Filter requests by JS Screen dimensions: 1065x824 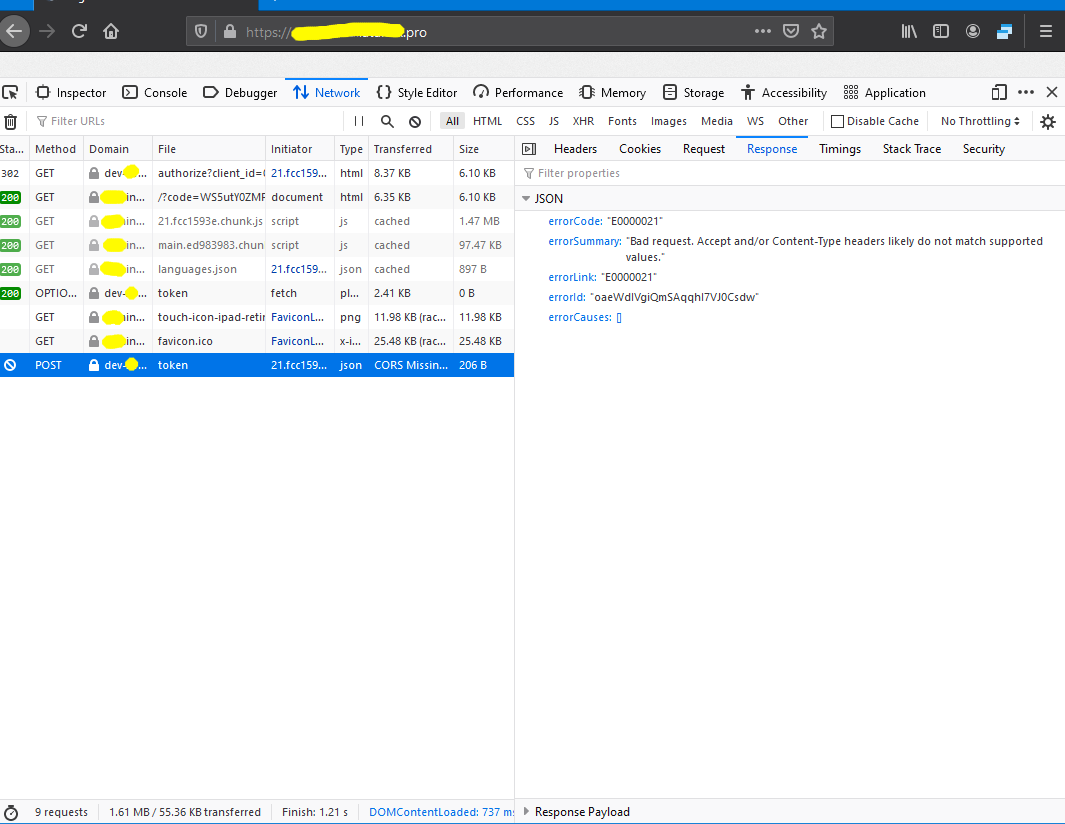coord(554,121)
